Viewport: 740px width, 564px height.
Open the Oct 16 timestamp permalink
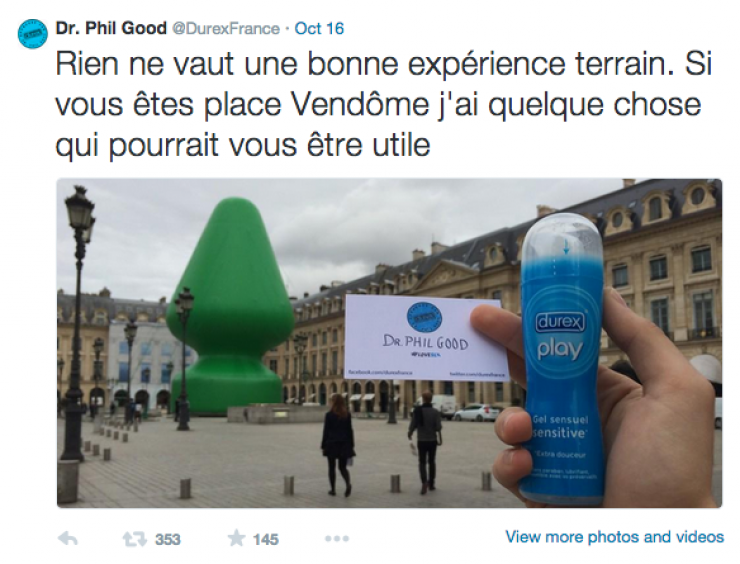click(320, 28)
